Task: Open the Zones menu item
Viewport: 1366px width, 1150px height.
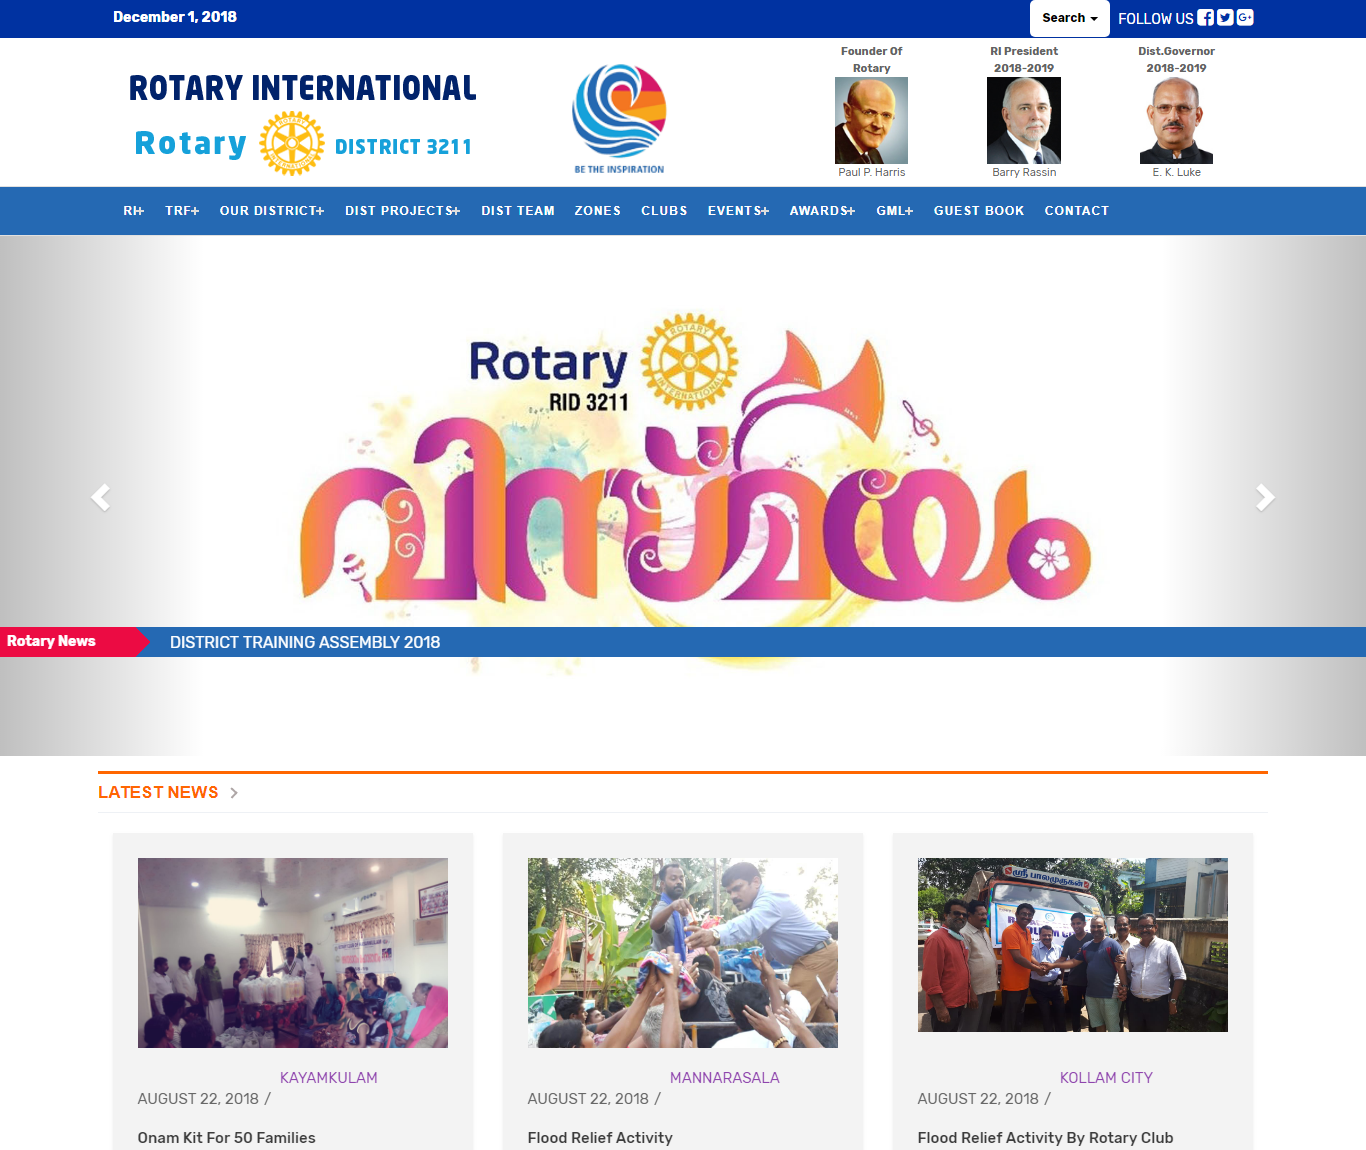Action: point(598,211)
